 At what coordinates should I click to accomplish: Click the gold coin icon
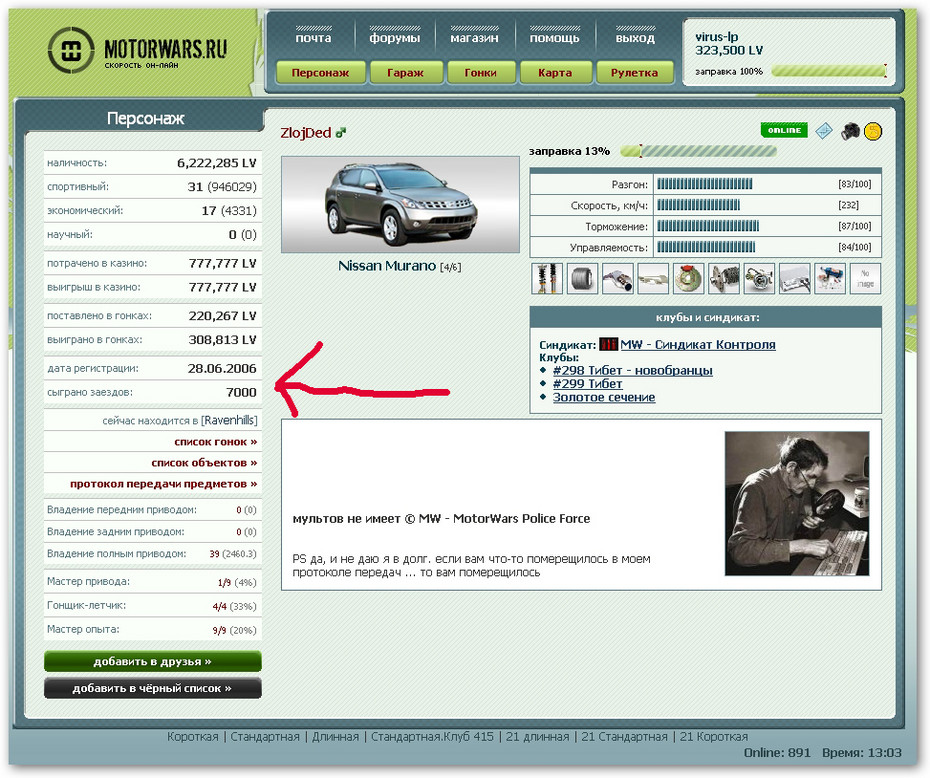click(x=872, y=131)
